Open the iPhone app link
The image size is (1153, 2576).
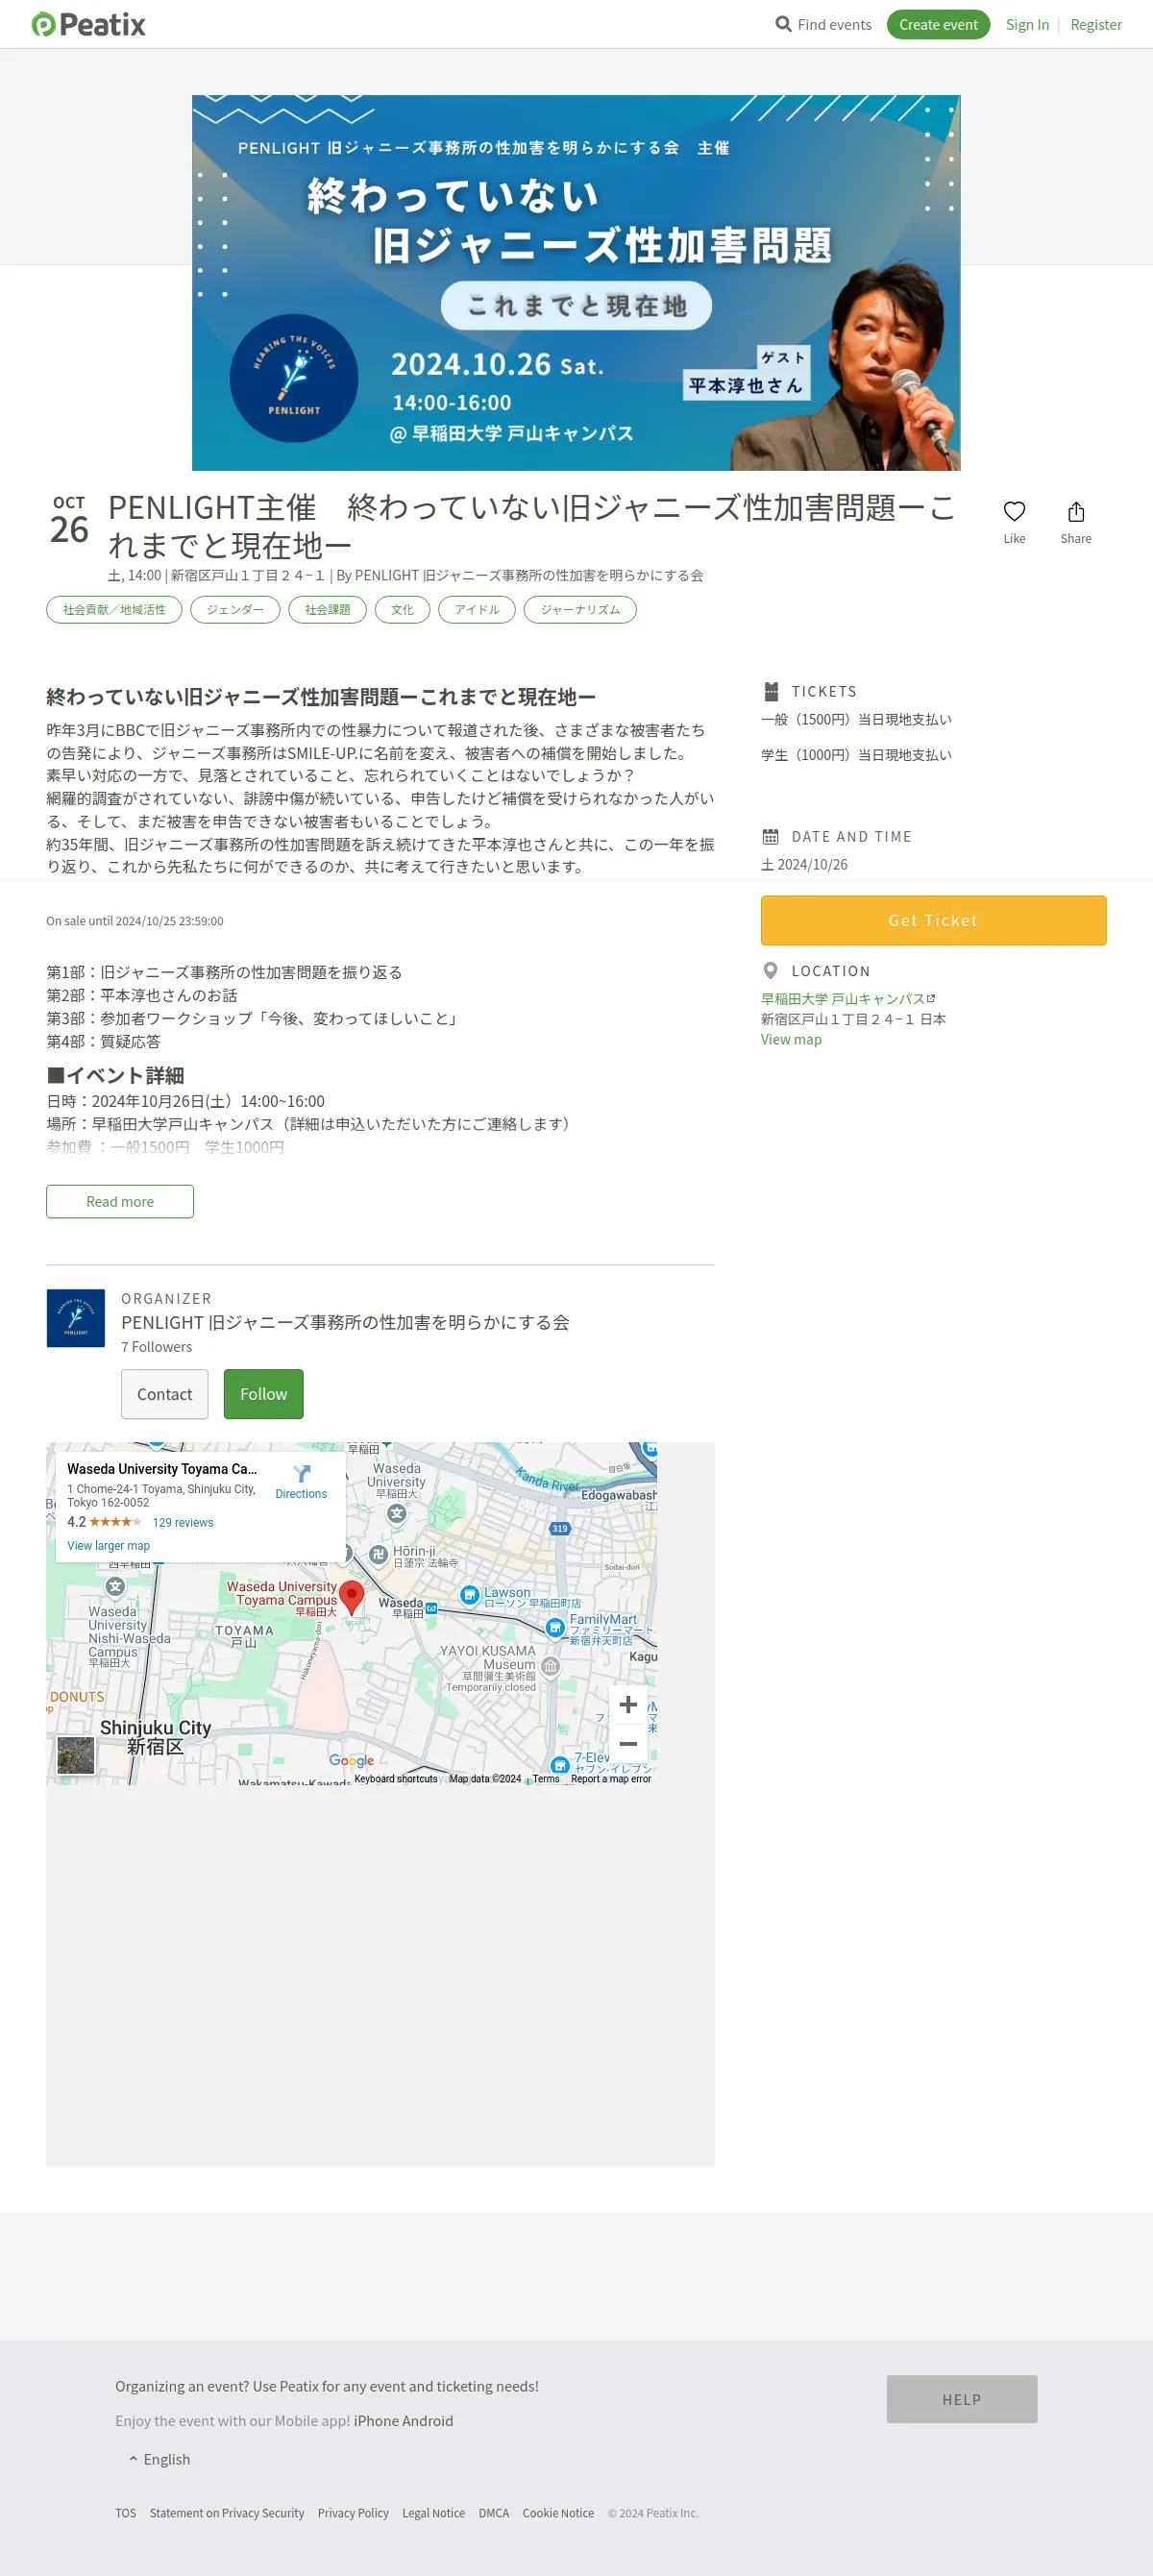coord(376,2420)
